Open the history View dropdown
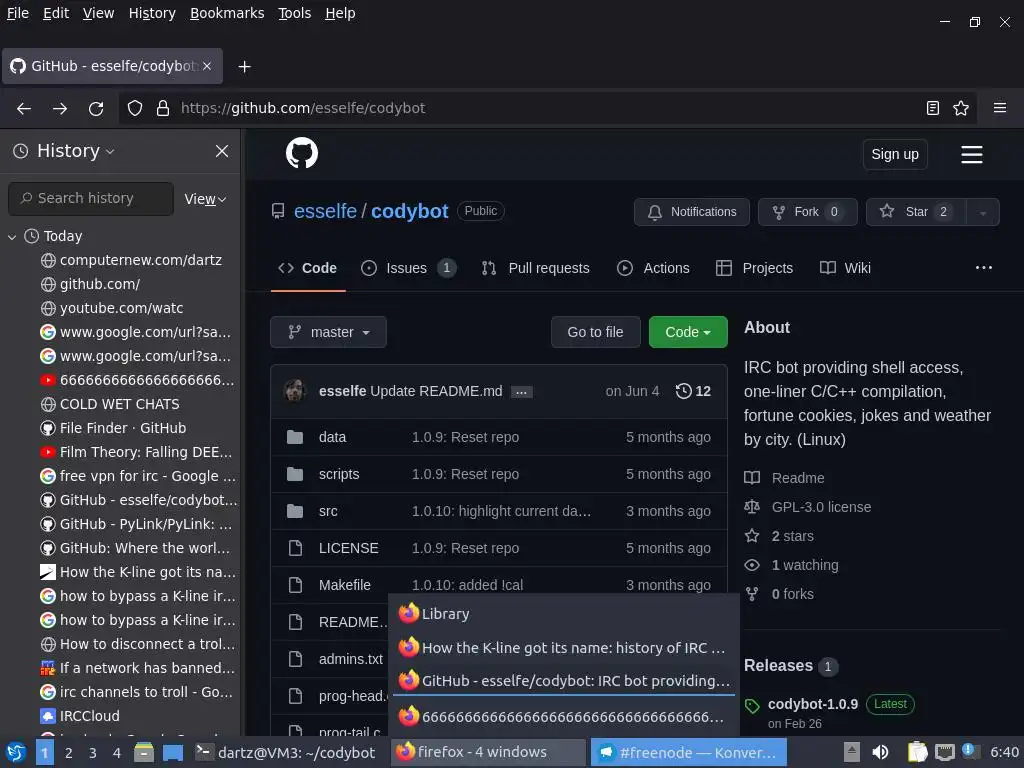This screenshot has height=768, width=1024. pos(205,199)
